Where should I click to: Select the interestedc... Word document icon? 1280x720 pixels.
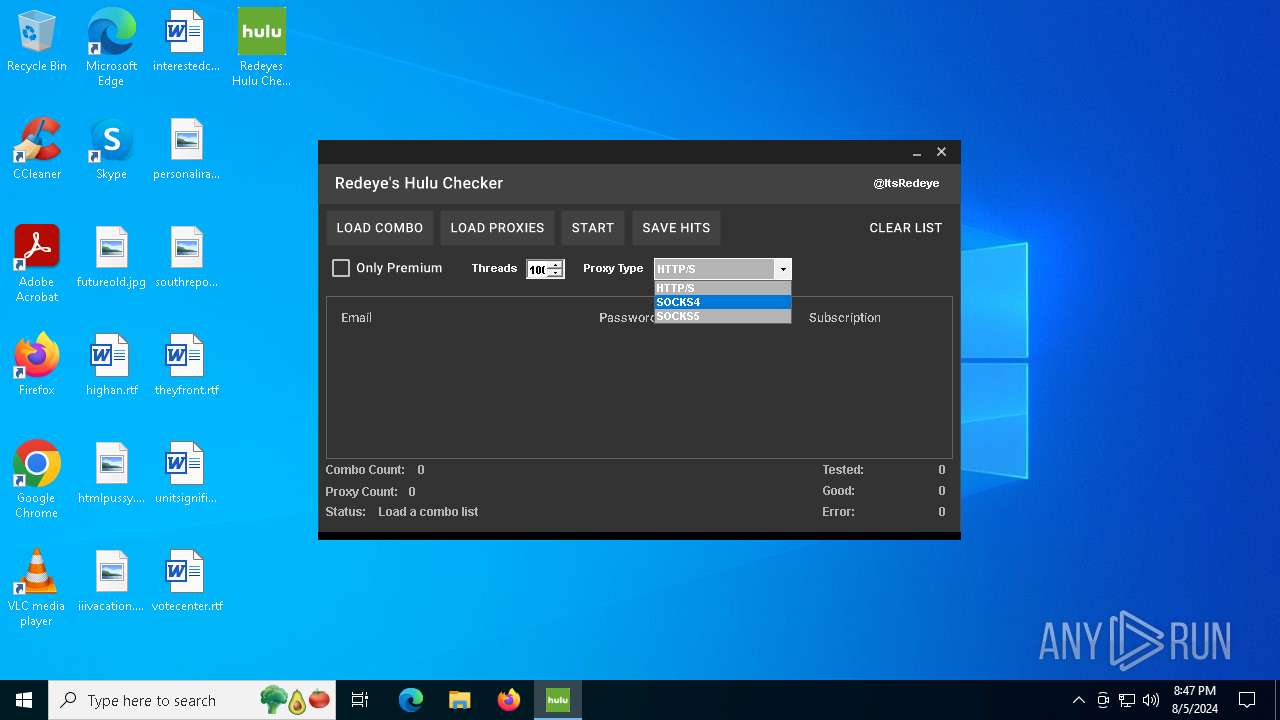186,42
